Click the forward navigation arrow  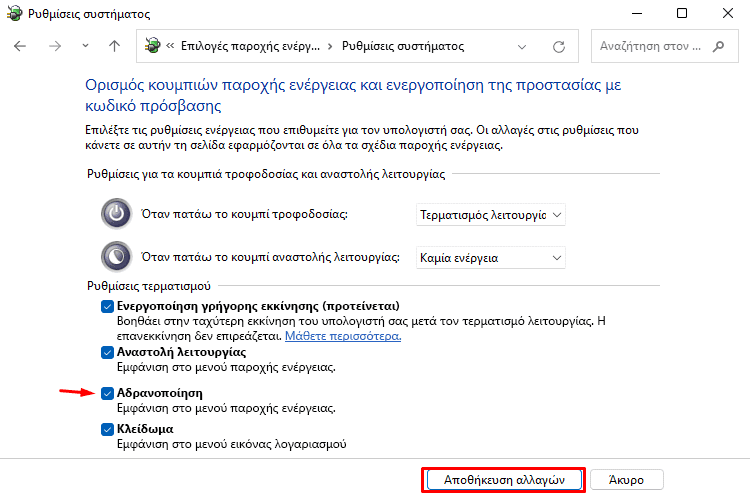[55, 47]
